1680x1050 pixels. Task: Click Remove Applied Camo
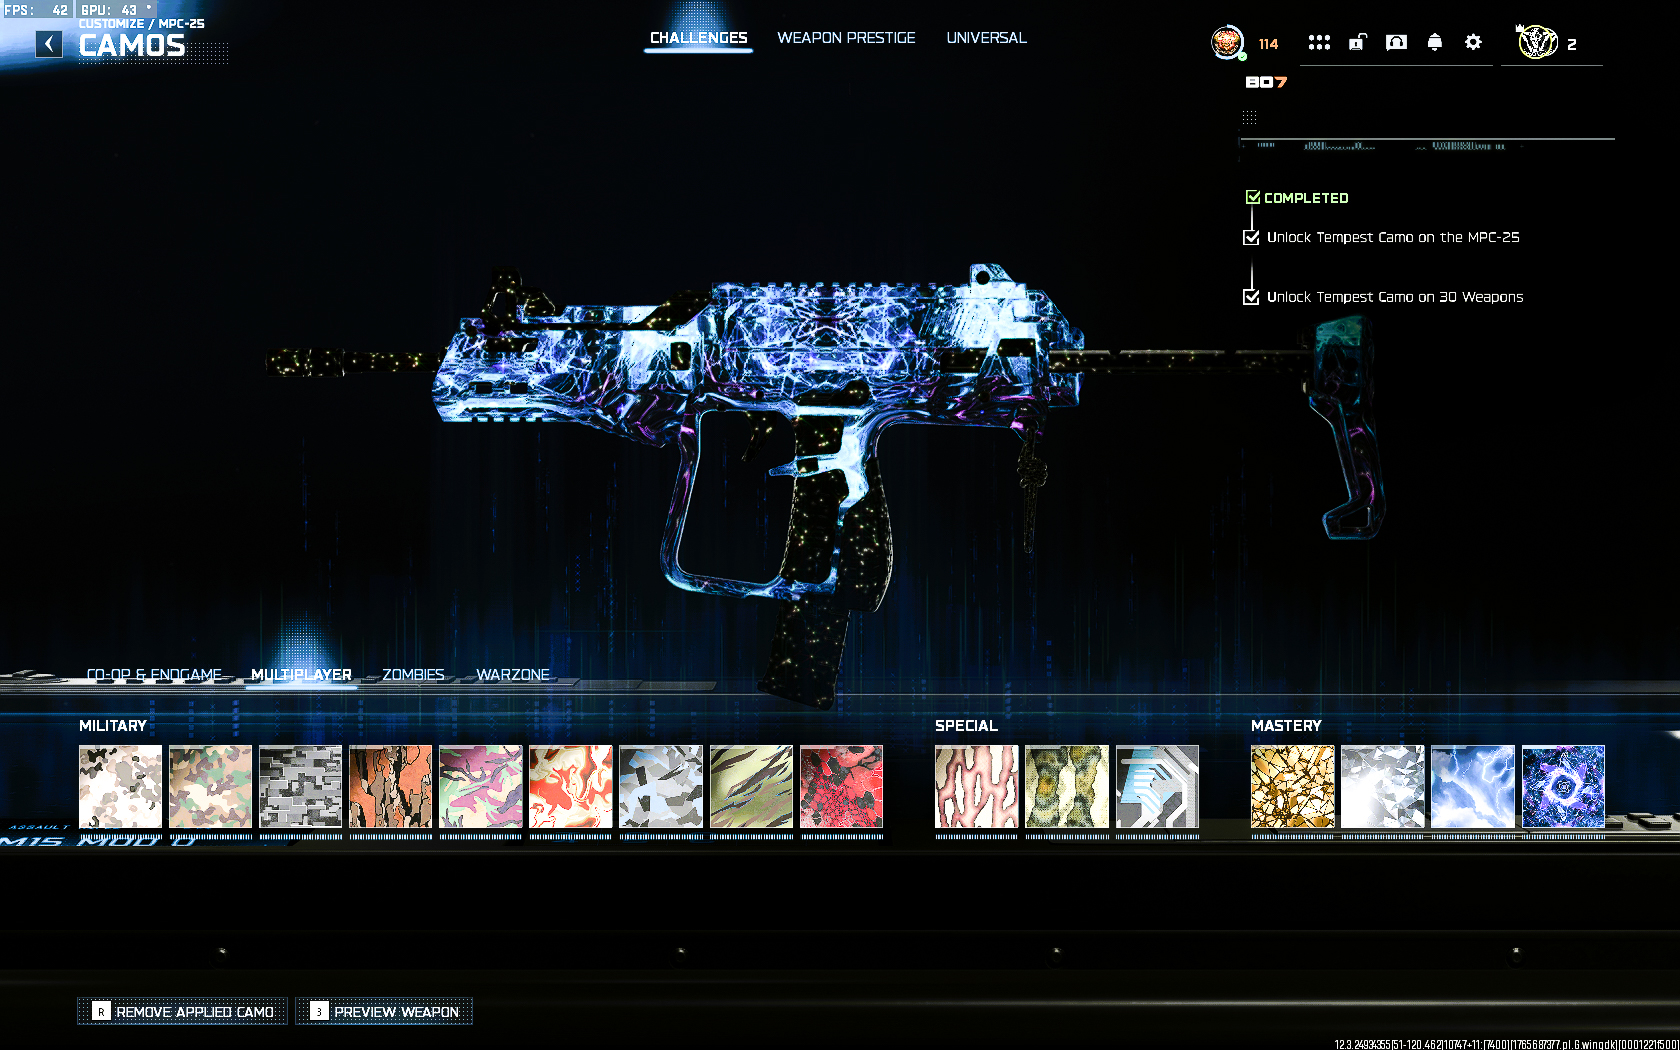pyautogui.click(x=183, y=1011)
